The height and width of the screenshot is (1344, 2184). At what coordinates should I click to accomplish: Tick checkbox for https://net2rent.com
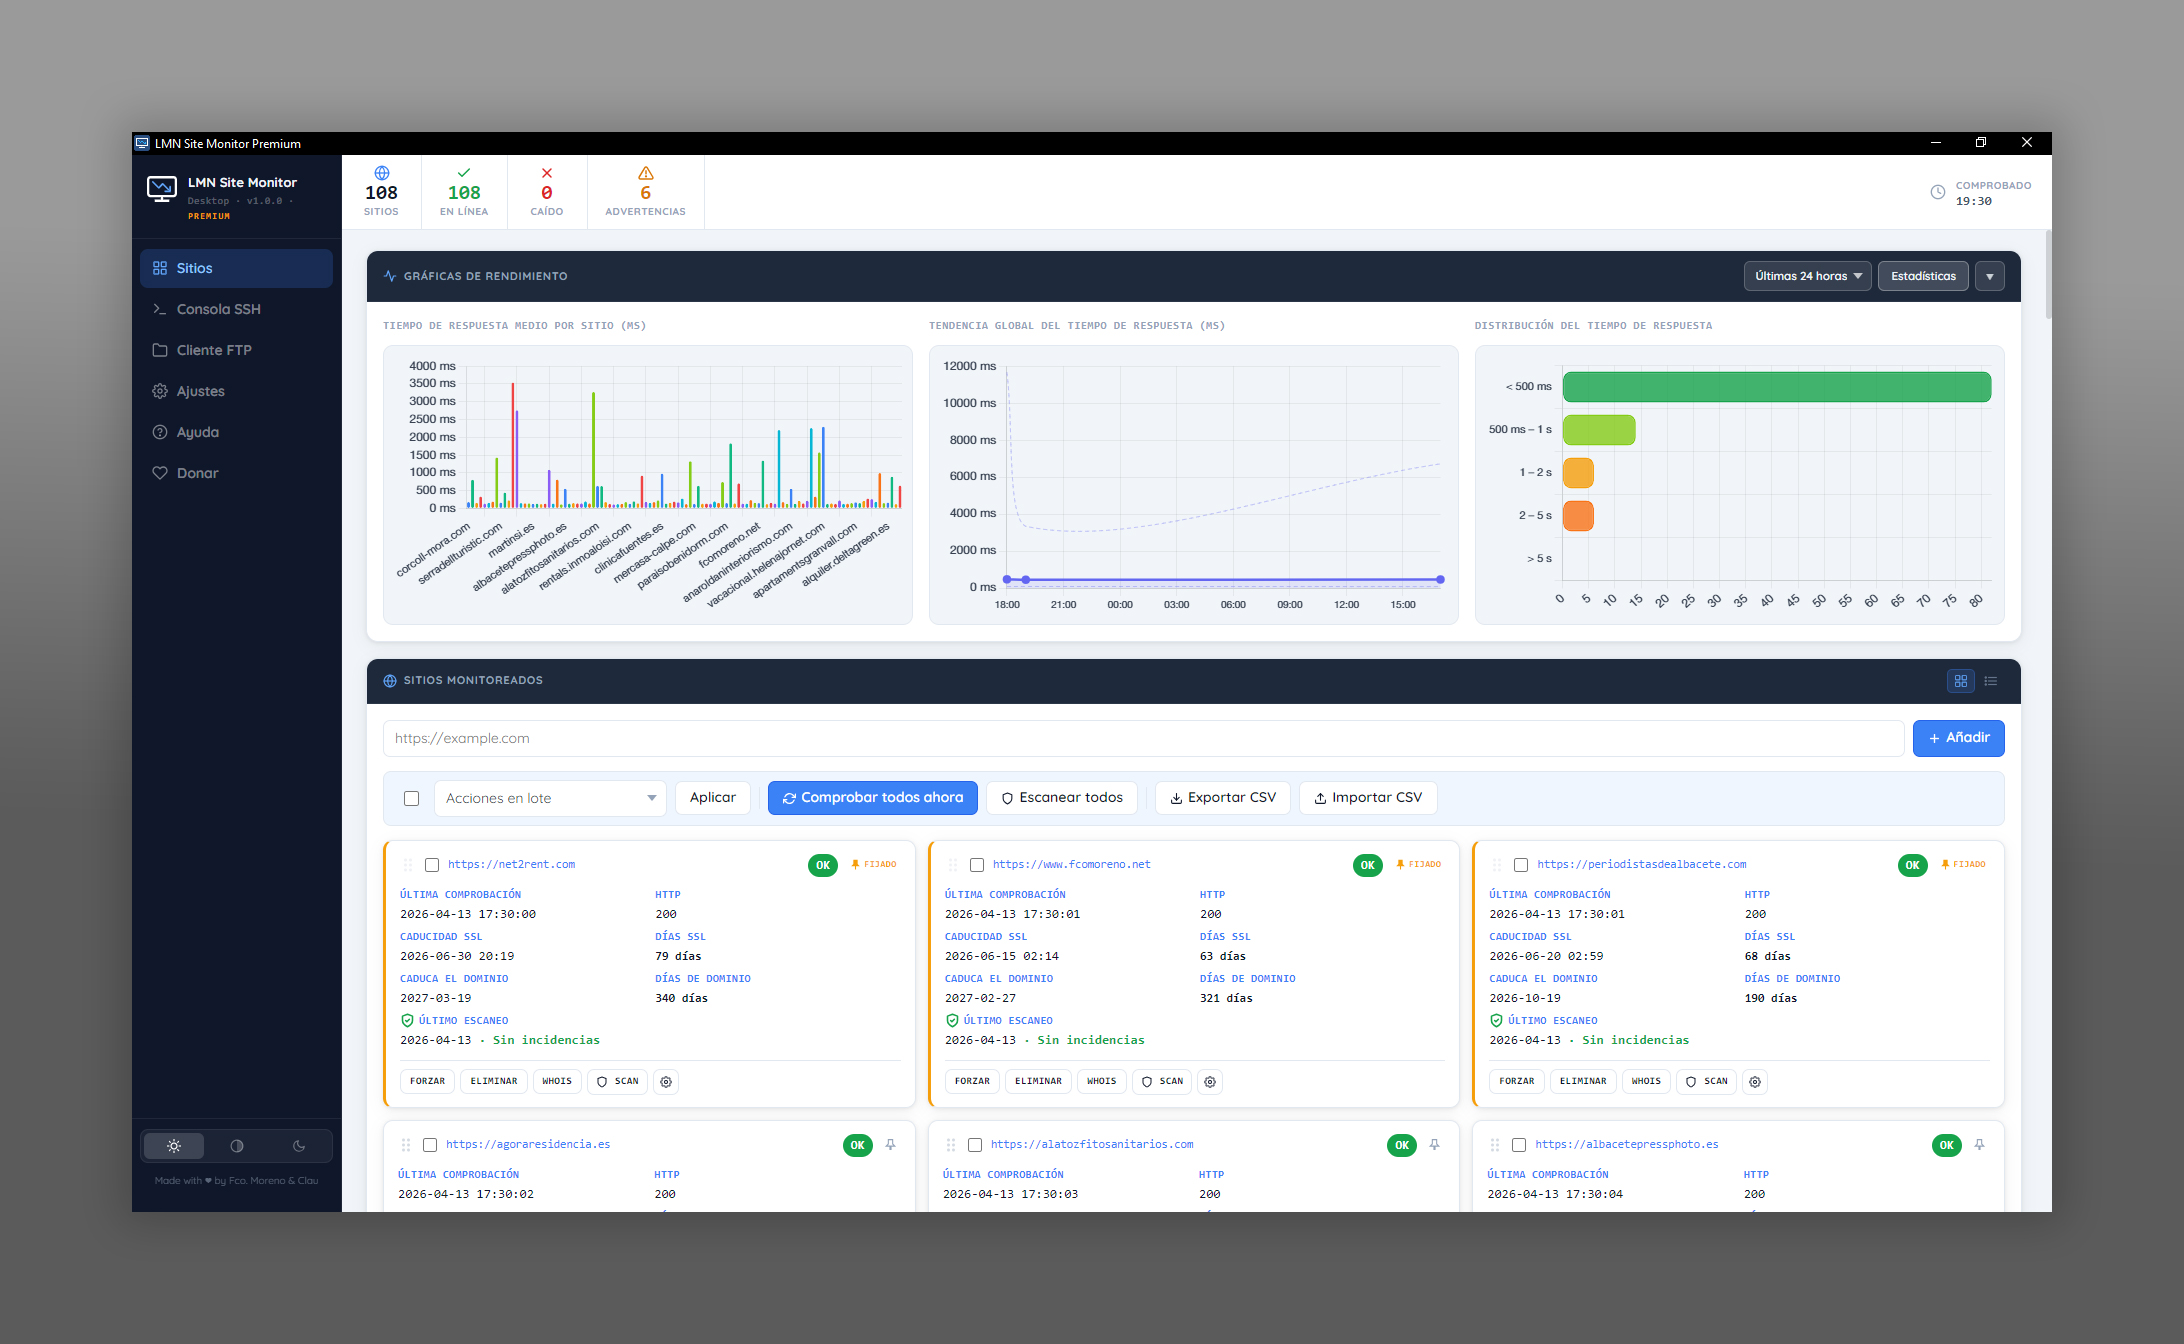pos(432,865)
